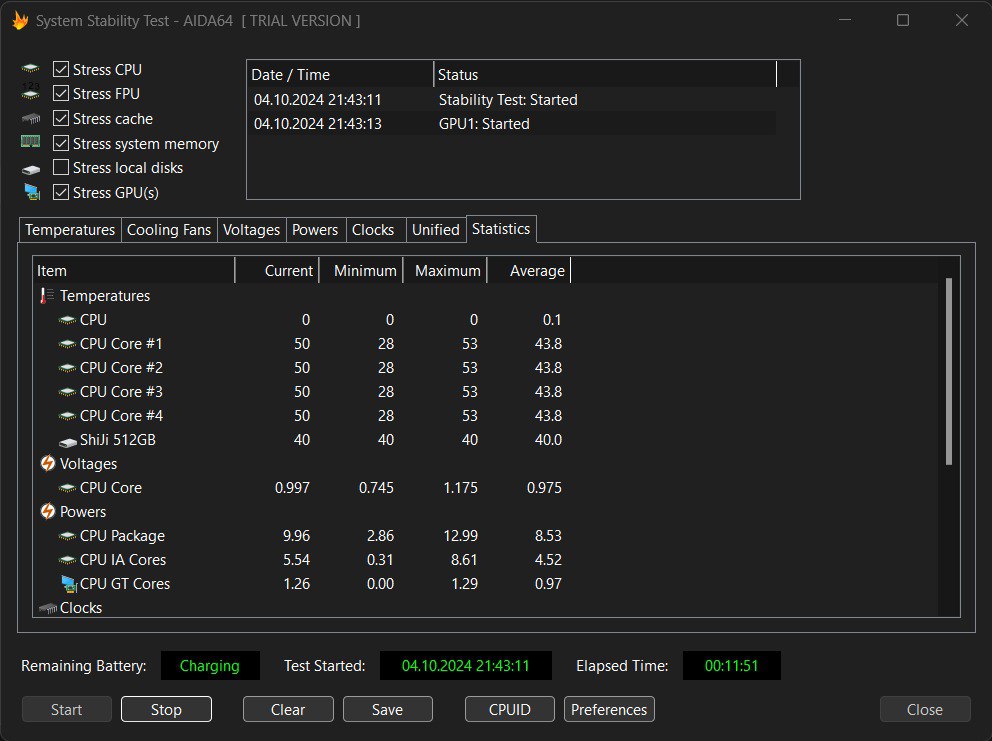992x741 pixels.
Task: Click the bottom Close button
Action: pos(925,709)
